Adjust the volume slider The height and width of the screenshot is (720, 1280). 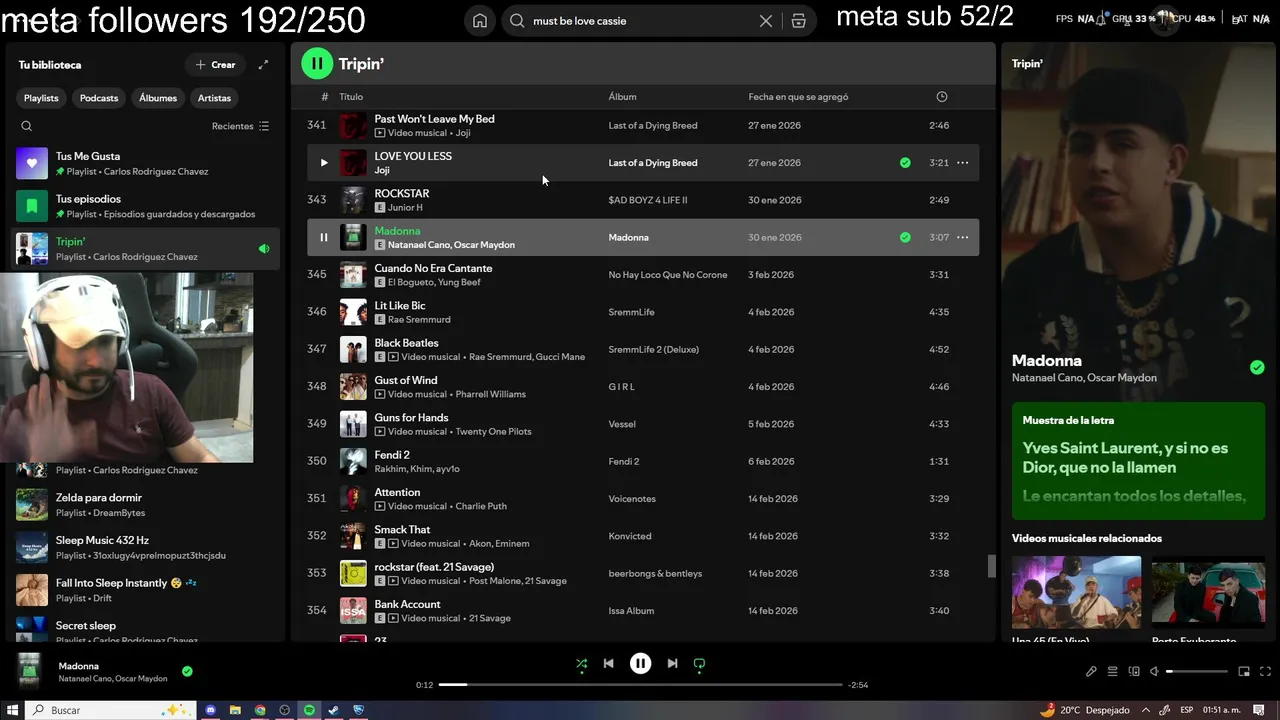tap(1196, 672)
